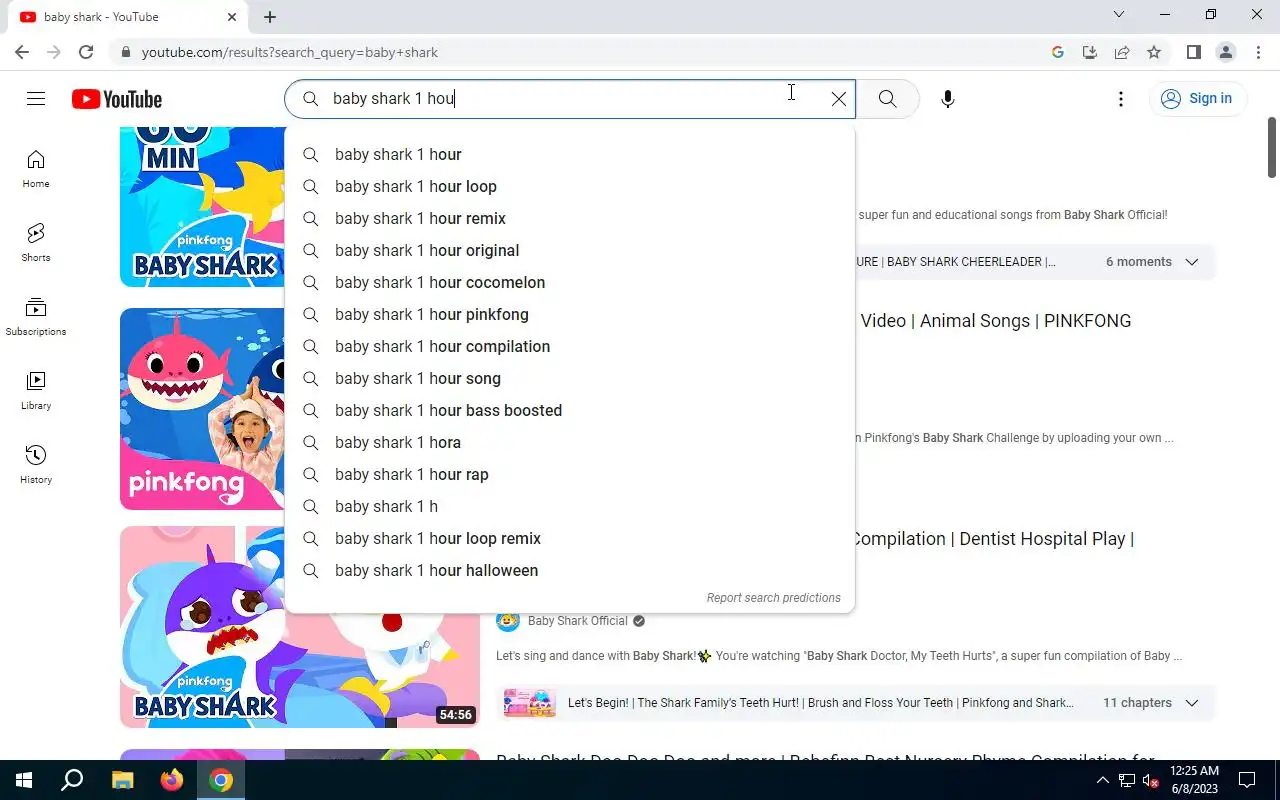This screenshot has width=1280, height=800.
Task: Choose suggestion 'baby shark 1 hour bass boosted'
Action: tap(570, 410)
